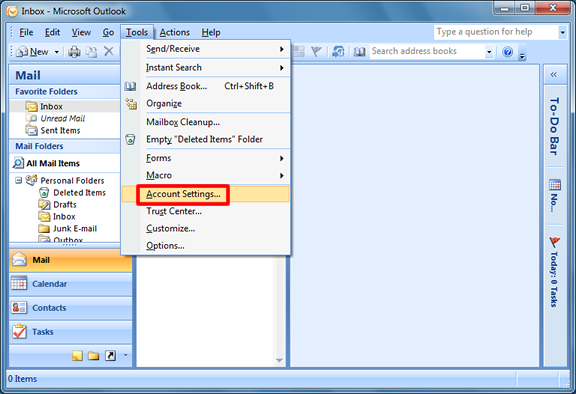The width and height of the screenshot is (576, 394).
Task: Click the Follow Up flag toolbar icon
Action: point(316,51)
